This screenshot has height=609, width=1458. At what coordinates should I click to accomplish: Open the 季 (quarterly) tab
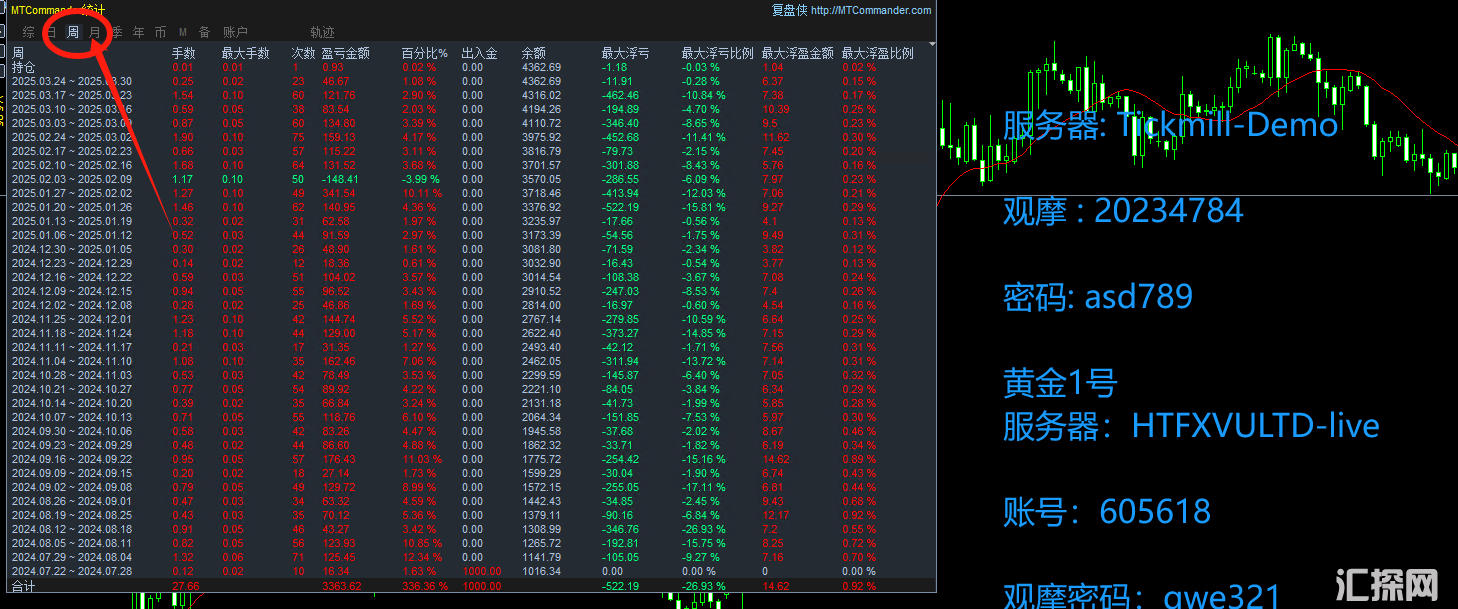117,32
